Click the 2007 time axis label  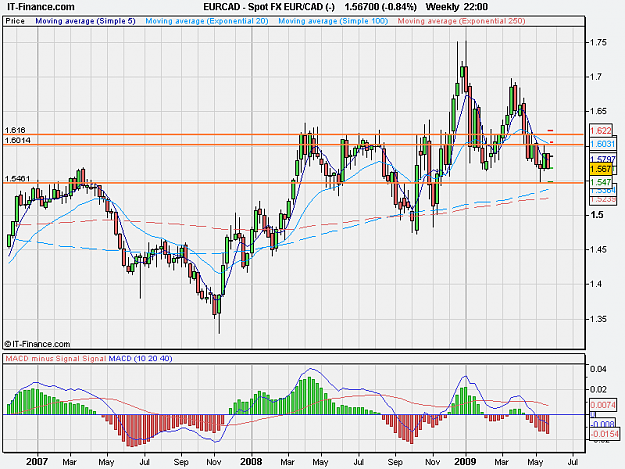coord(37,462)
